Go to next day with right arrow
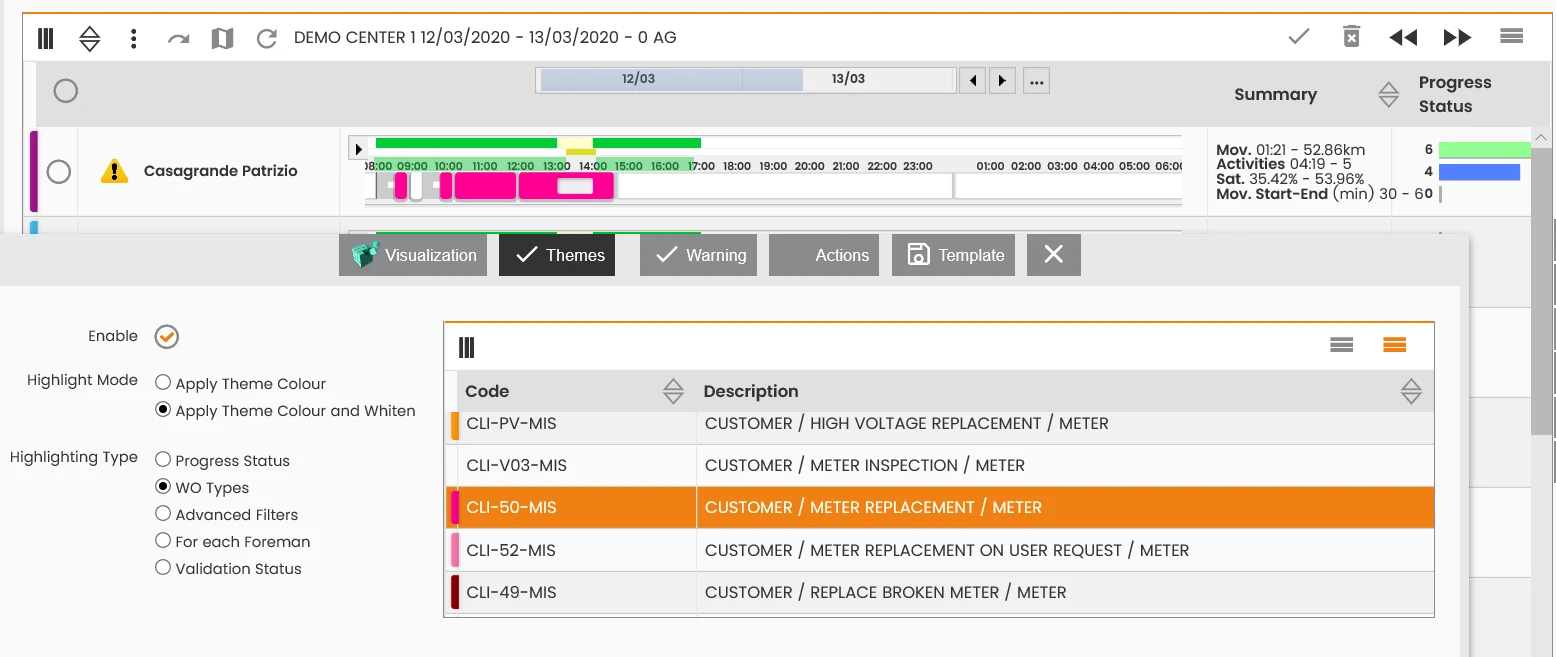 [x=1002, y=80]
